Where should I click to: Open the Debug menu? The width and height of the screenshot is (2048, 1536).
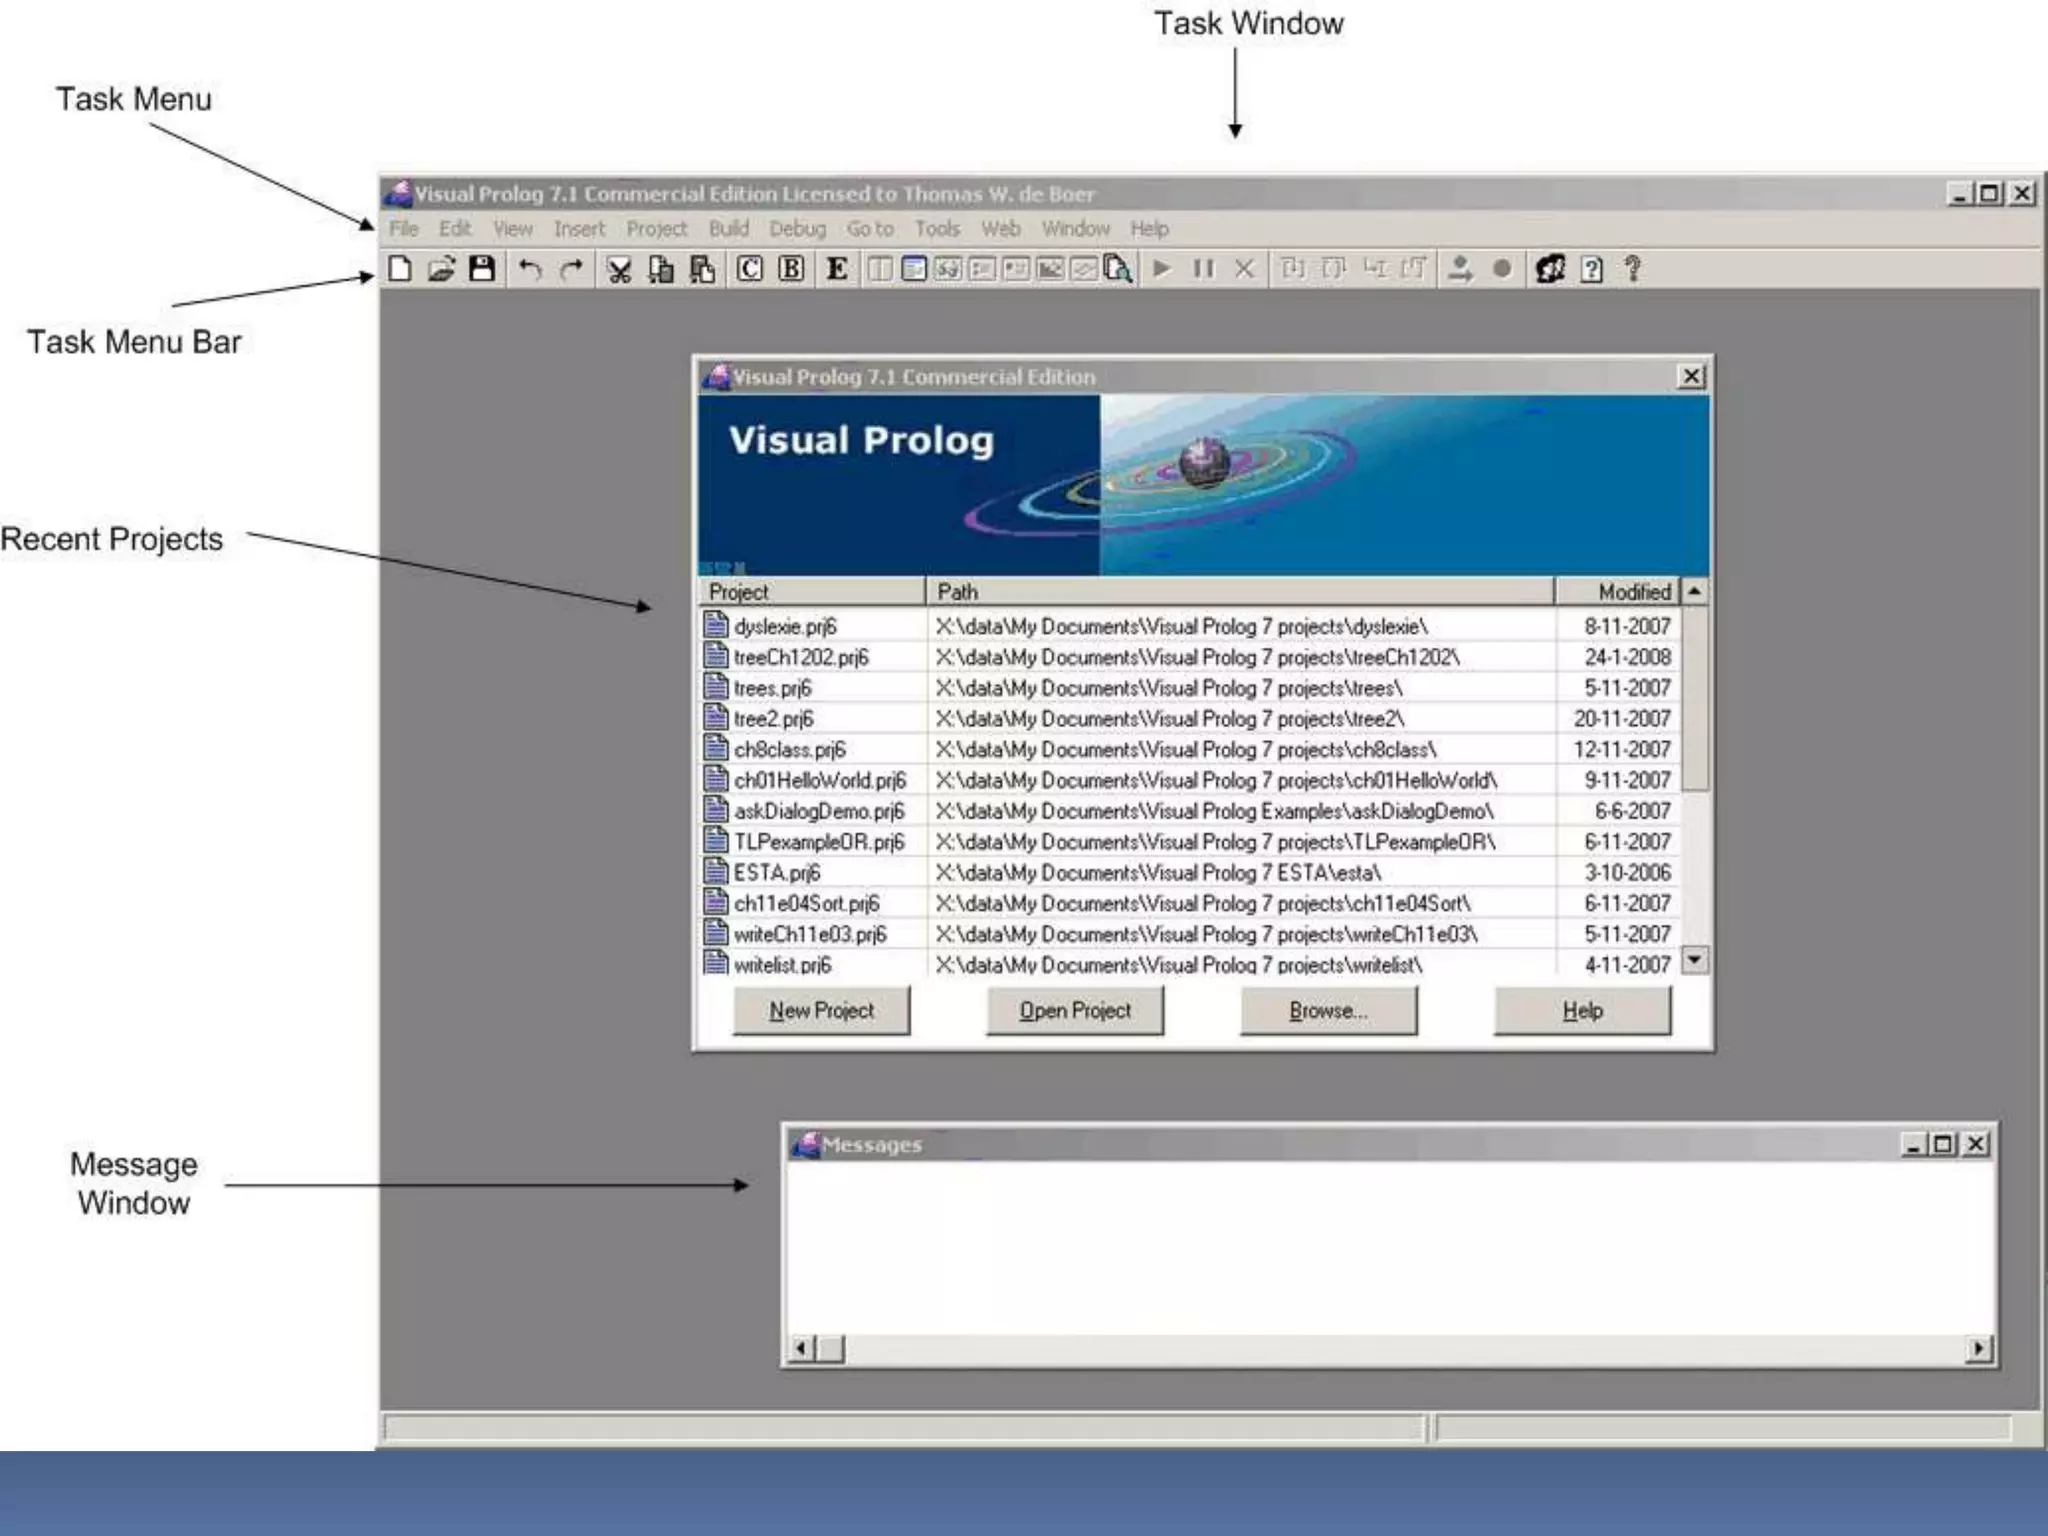[x=797, y=229]
